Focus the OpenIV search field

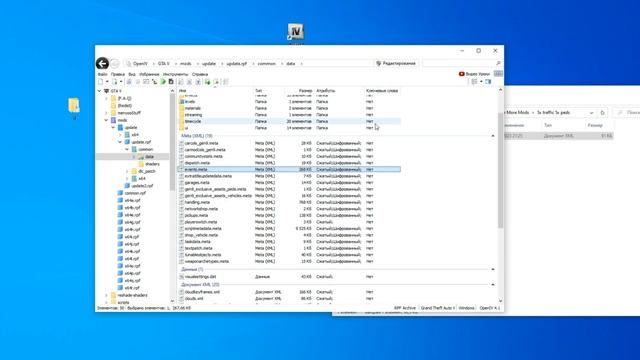[458, 63]
